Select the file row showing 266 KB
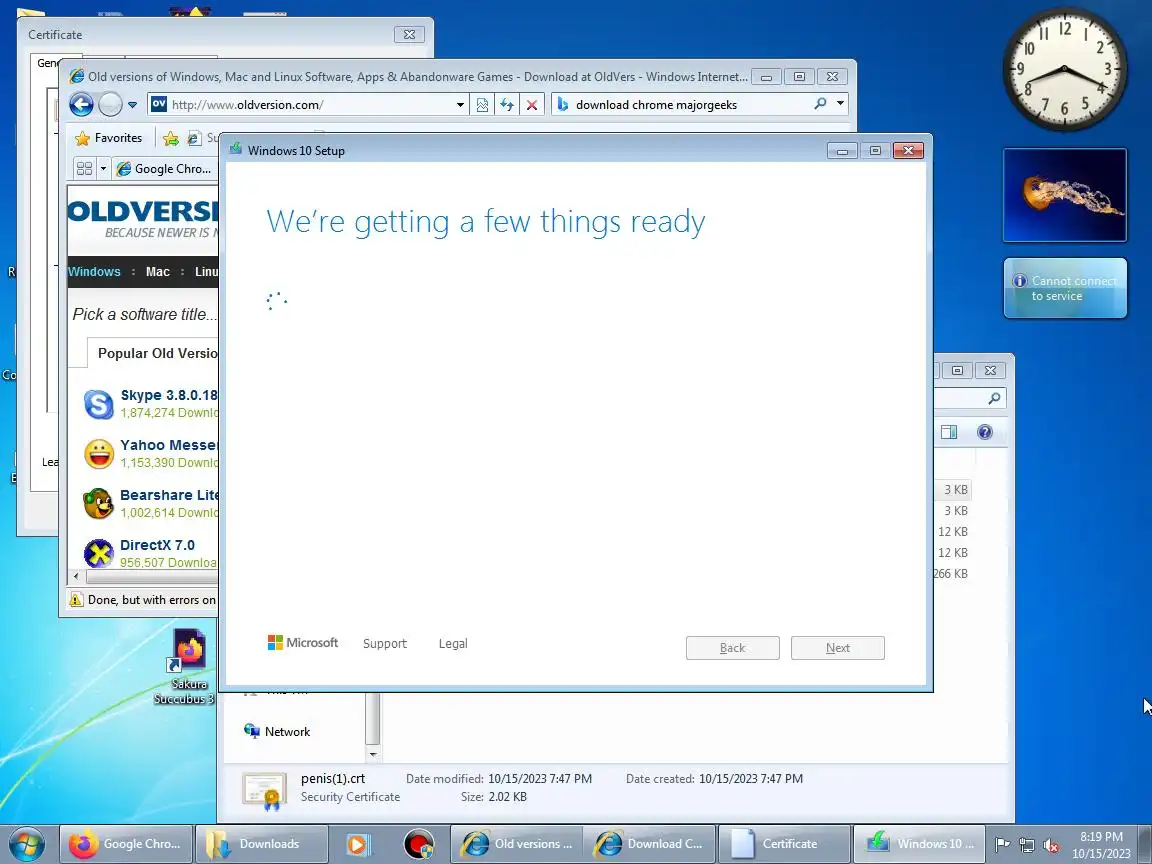 (x=952, y=573)
